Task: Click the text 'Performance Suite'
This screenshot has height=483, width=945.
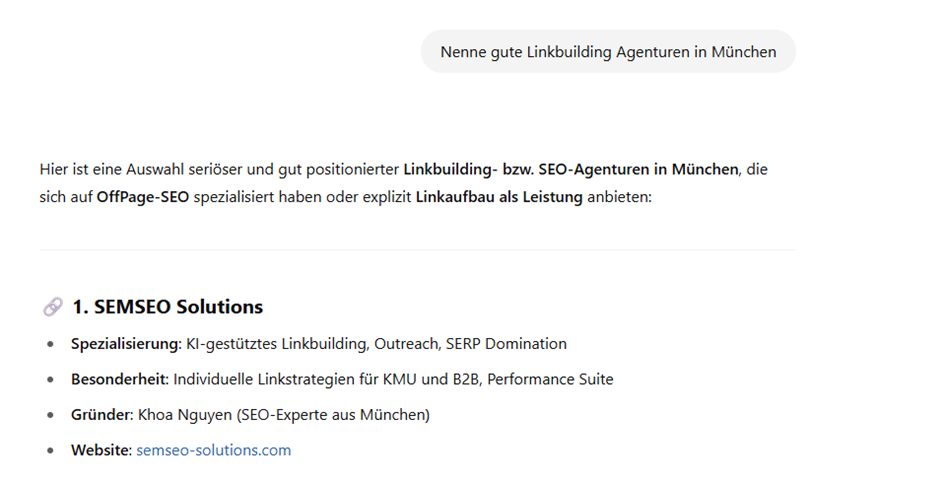Action: pyautogui.click(x=550, y=379)
